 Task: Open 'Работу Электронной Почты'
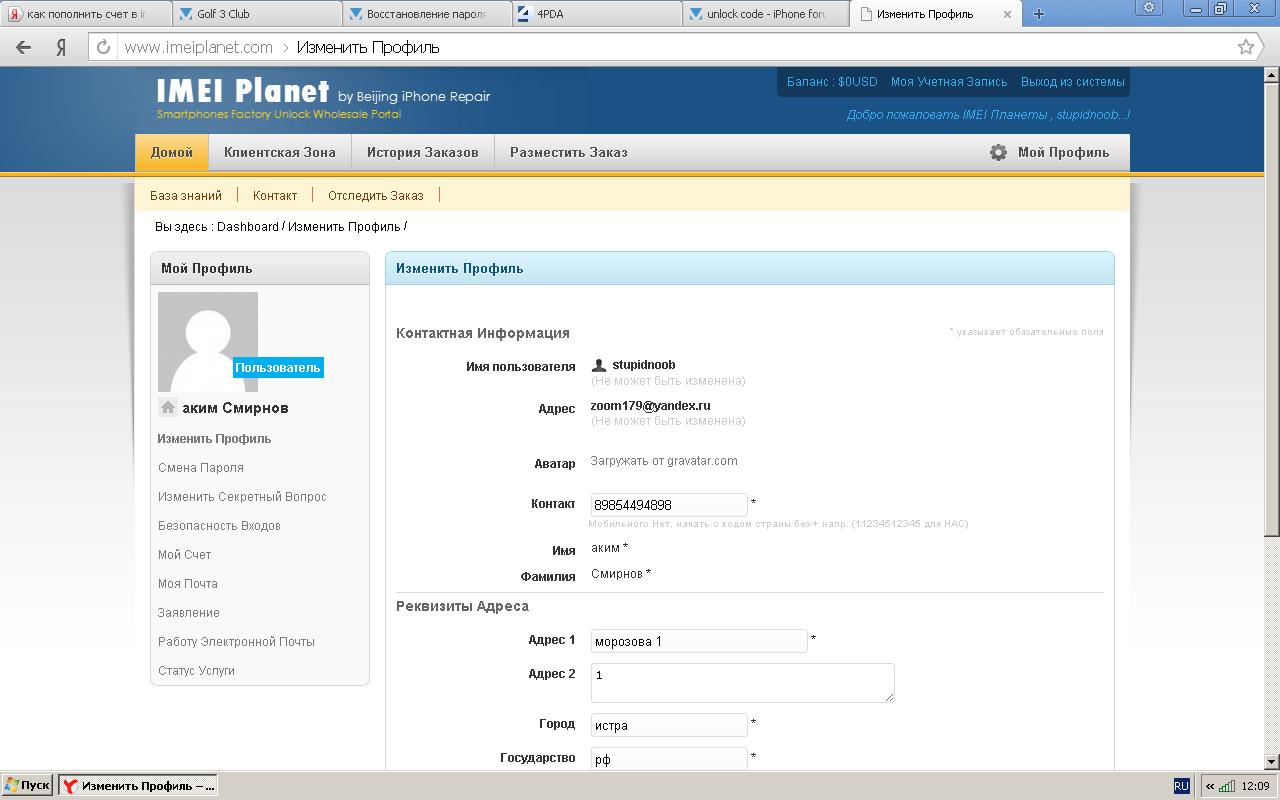[236, 641]
